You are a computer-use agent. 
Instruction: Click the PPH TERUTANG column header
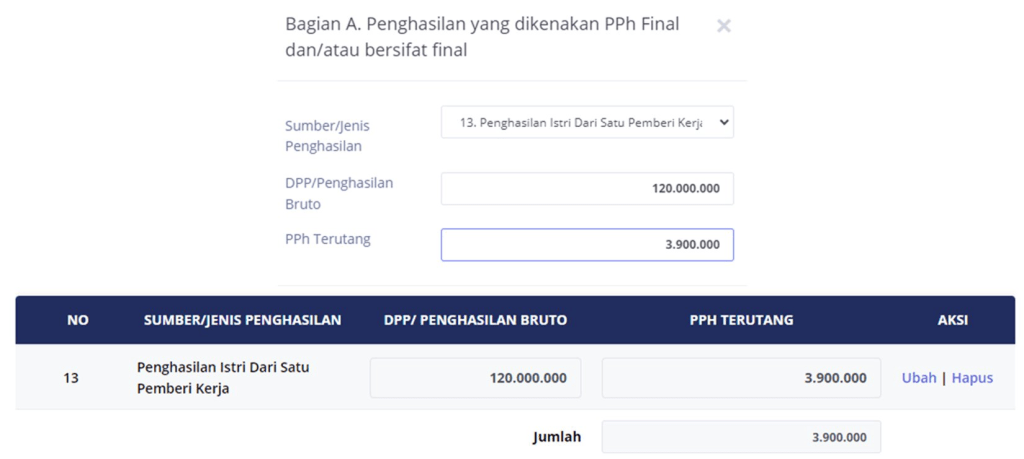741,320
